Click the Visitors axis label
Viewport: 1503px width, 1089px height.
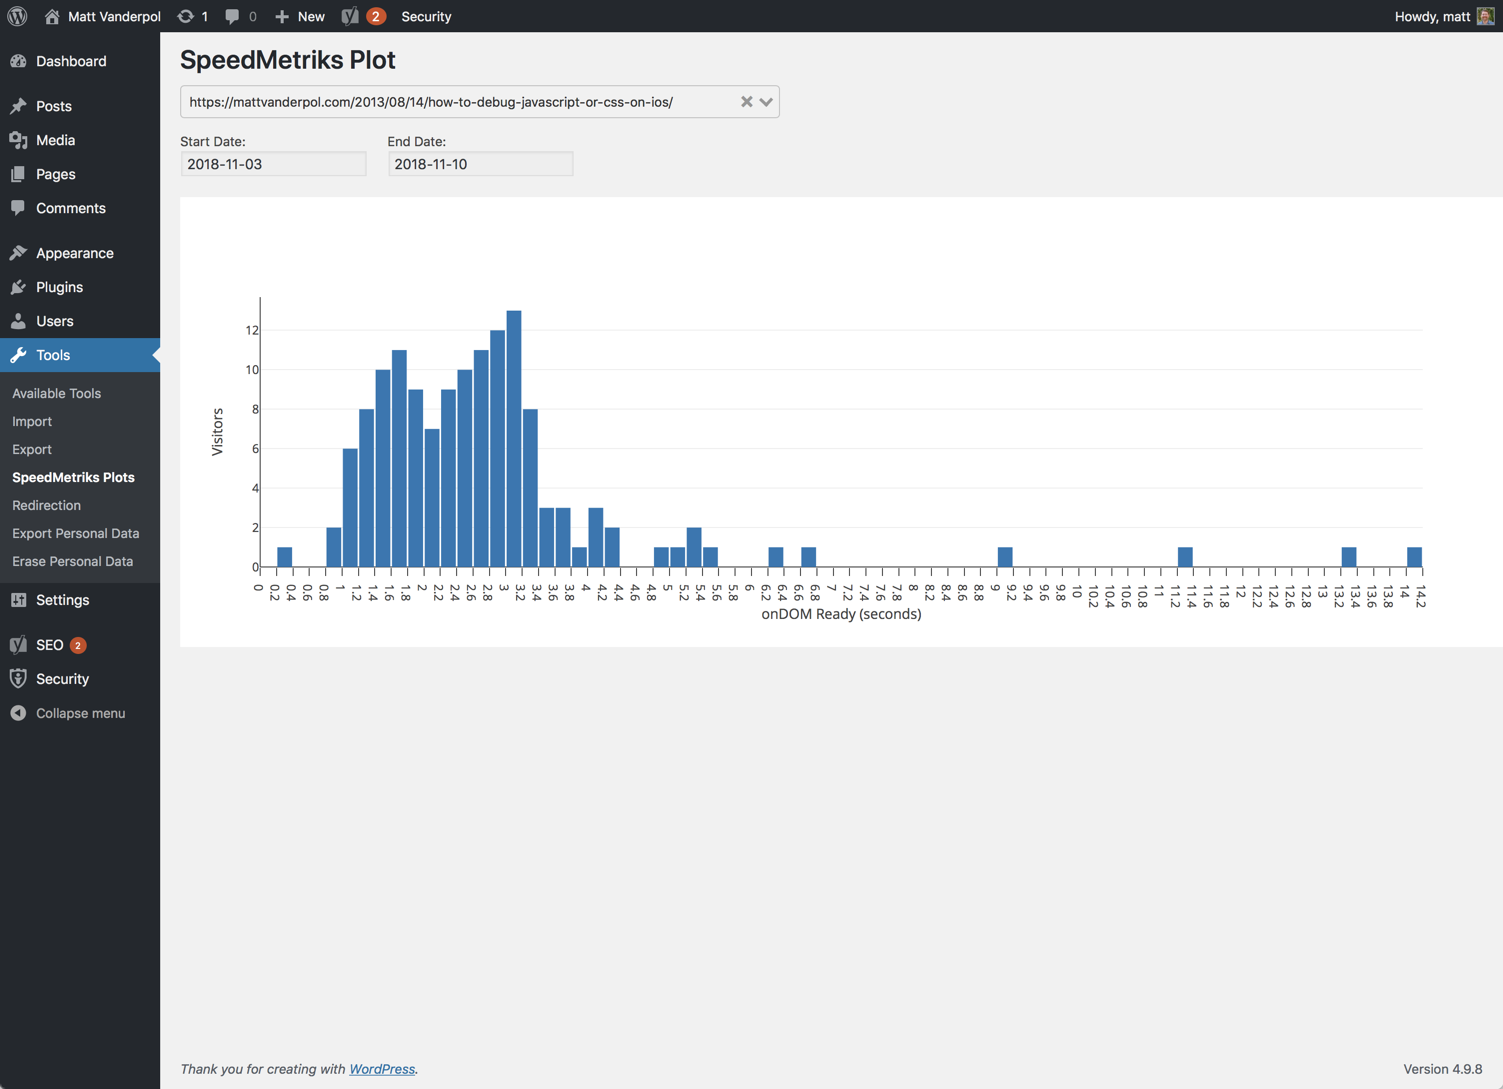tap(217, 432)
